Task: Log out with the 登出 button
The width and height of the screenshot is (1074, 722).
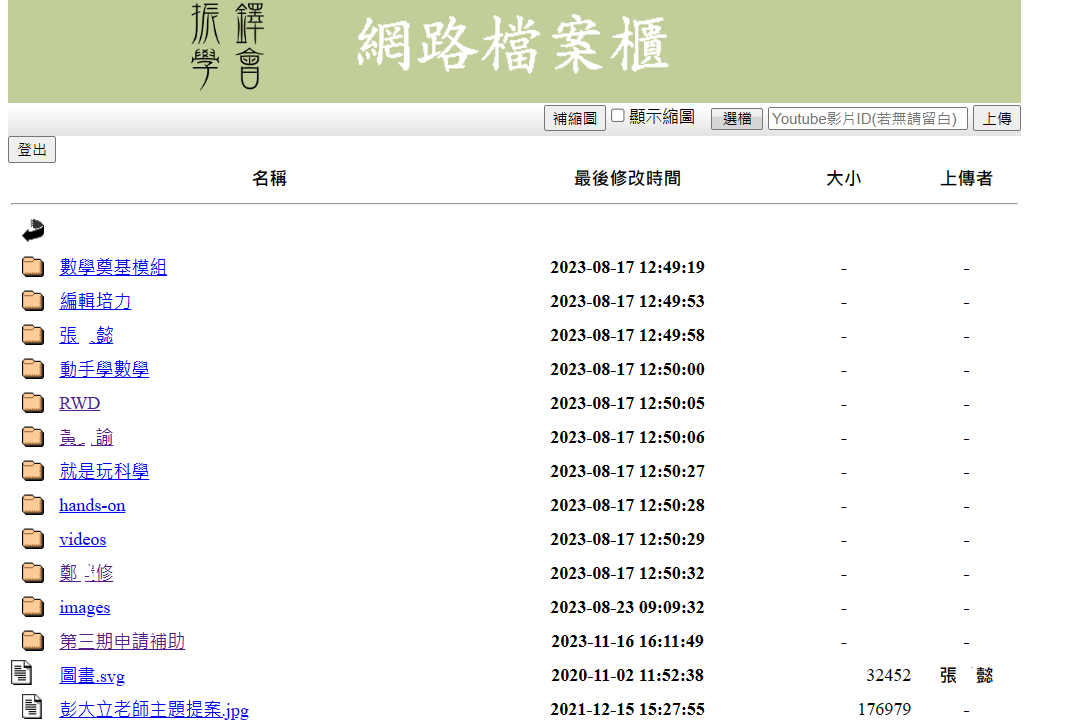Action: coord(32,150)
